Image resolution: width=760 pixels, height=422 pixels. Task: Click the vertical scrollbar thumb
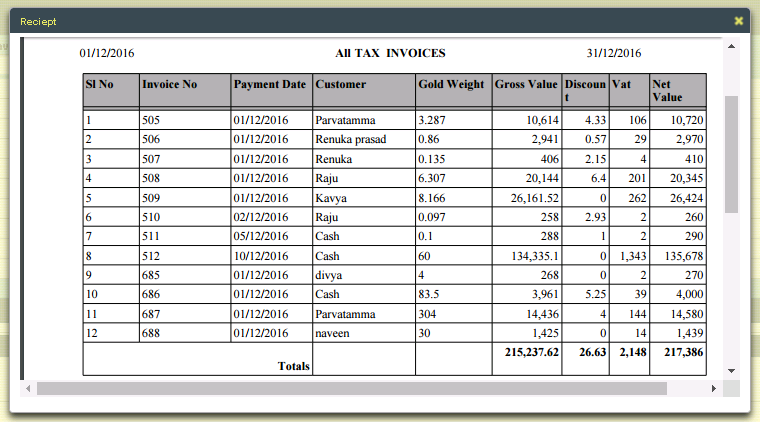[x=731, y=155]
